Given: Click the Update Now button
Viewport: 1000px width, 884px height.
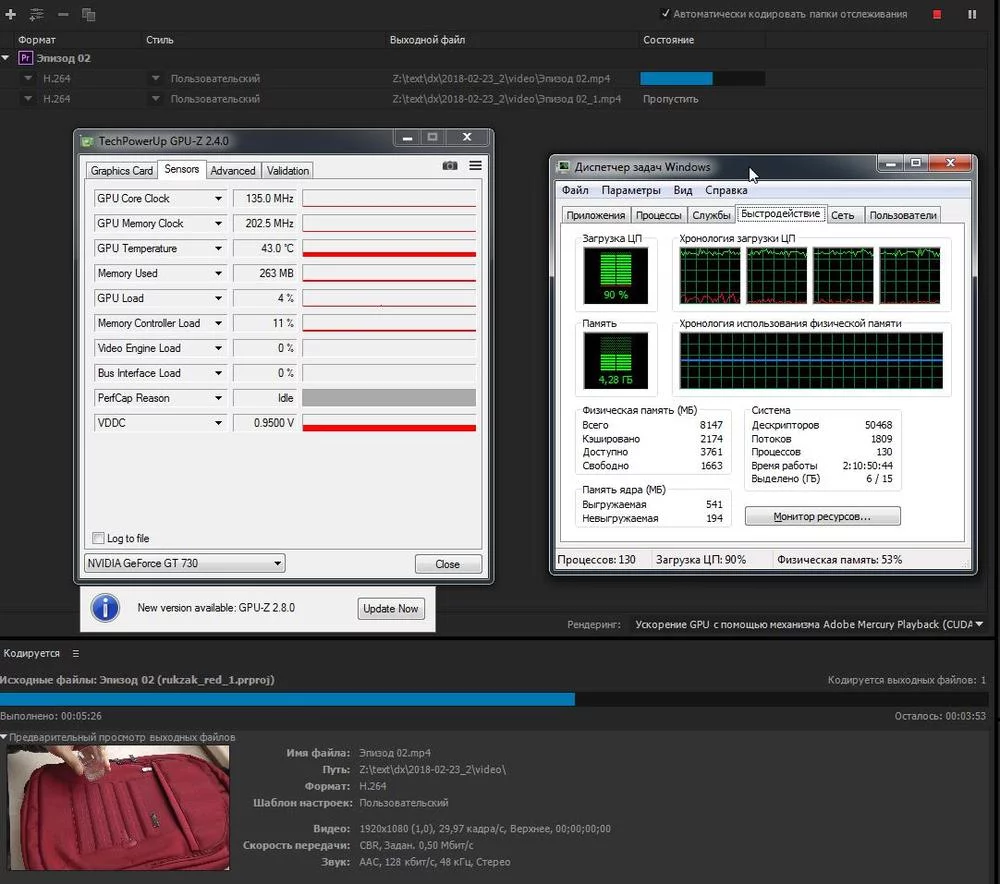Looking at the screenshot, I should [391, 608].
